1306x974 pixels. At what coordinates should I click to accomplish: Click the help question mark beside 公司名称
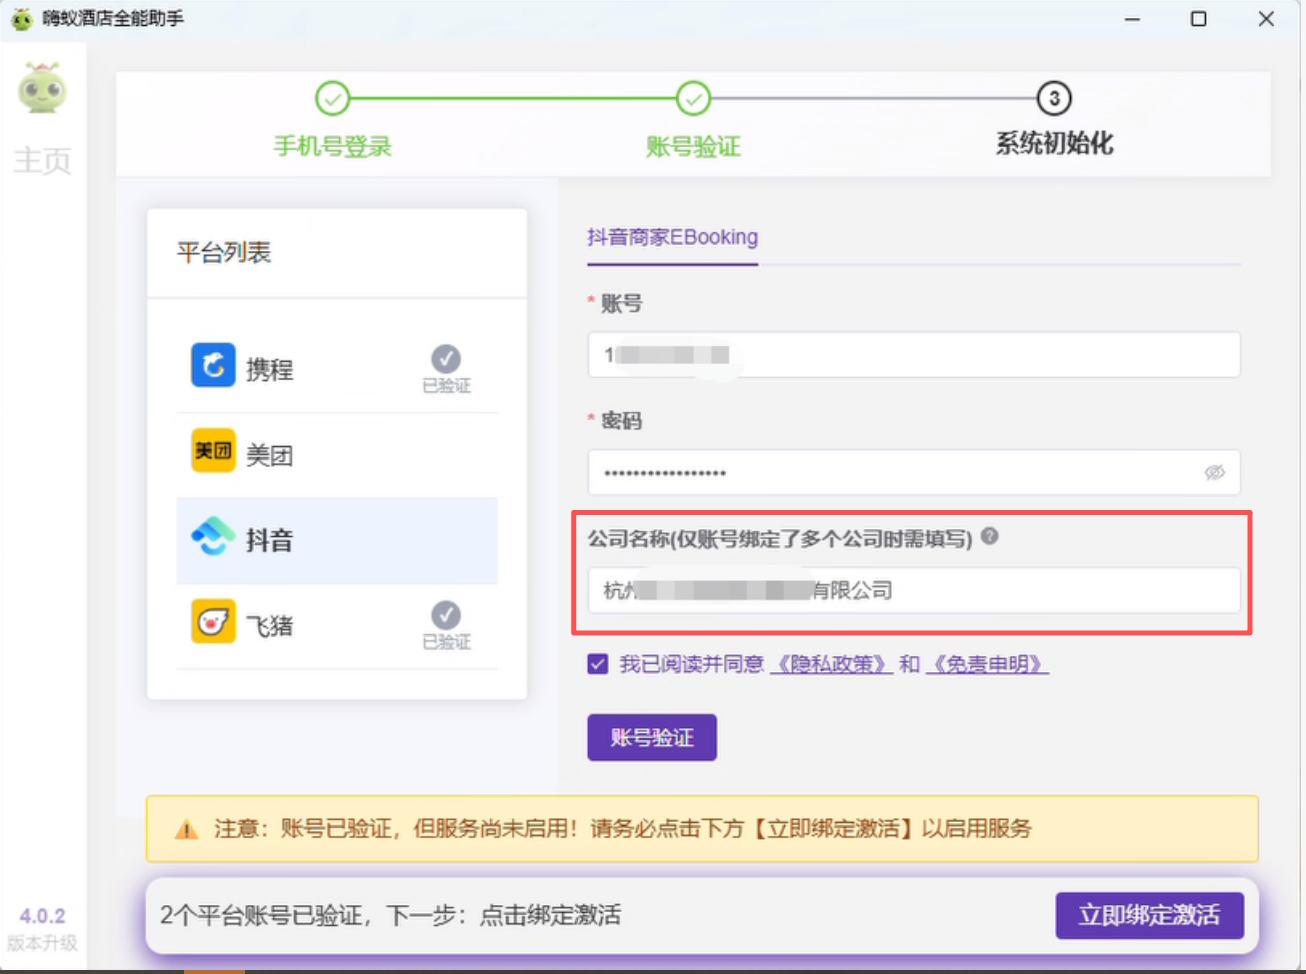990,537
